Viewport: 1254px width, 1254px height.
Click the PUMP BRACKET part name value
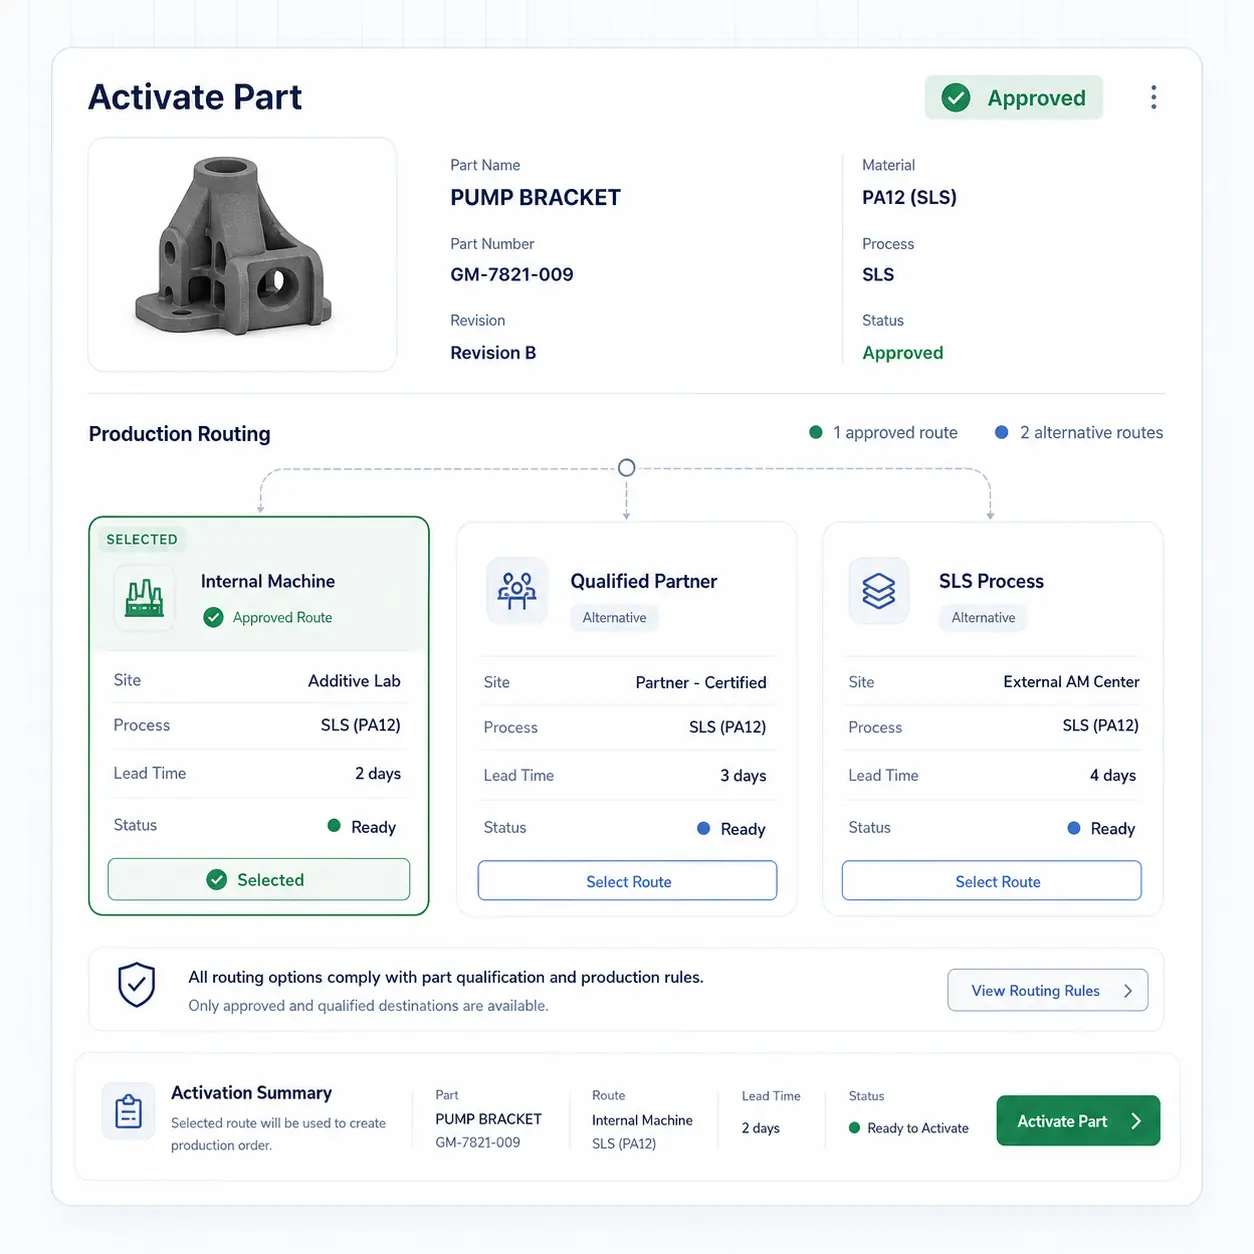(535, 198)
